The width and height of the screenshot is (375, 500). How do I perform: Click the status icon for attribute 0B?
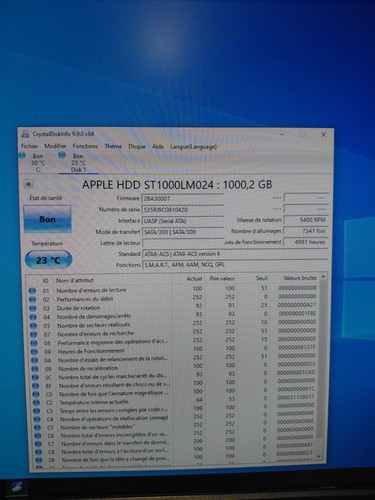click(x=35, y=369)
